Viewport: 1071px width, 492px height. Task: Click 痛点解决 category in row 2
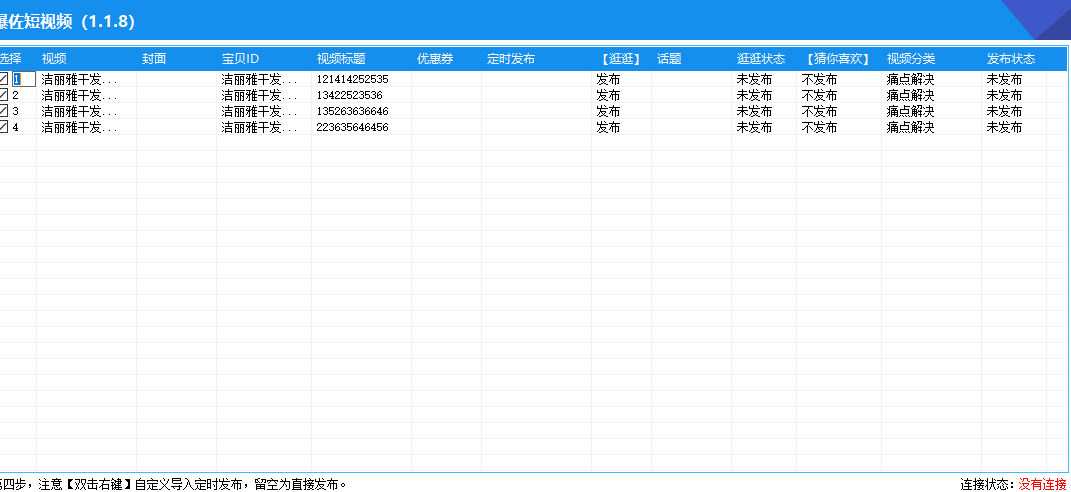(x=910, y=95)
